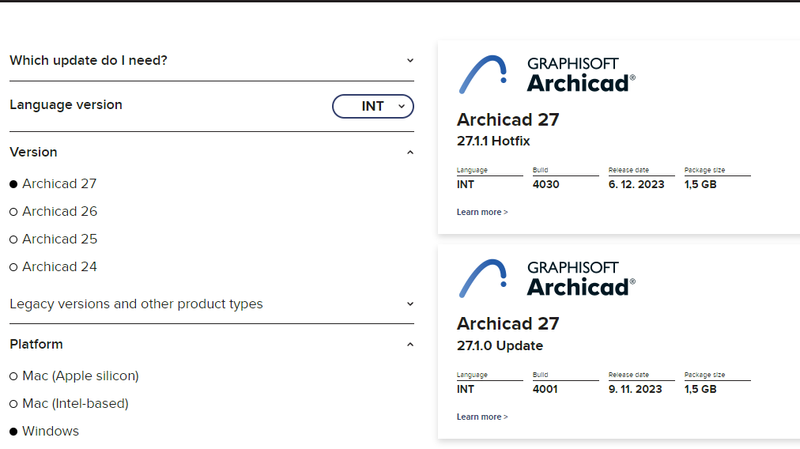Click the Version section heading
Screen dimensions: 800x449
(x=33, y=152)
